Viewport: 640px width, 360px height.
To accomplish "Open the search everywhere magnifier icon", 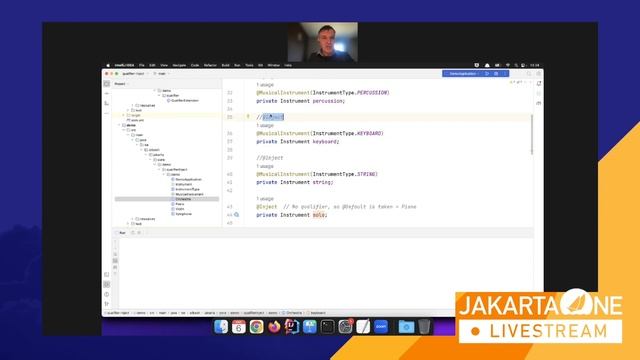I will coord(529,74).
